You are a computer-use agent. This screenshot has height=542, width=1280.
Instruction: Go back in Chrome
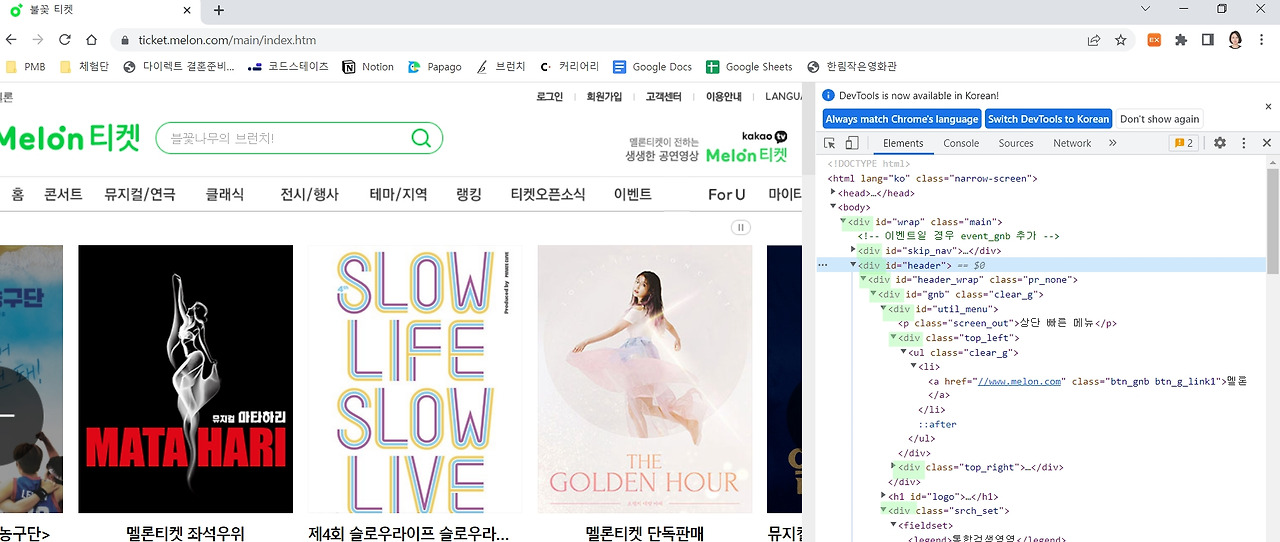11,40
